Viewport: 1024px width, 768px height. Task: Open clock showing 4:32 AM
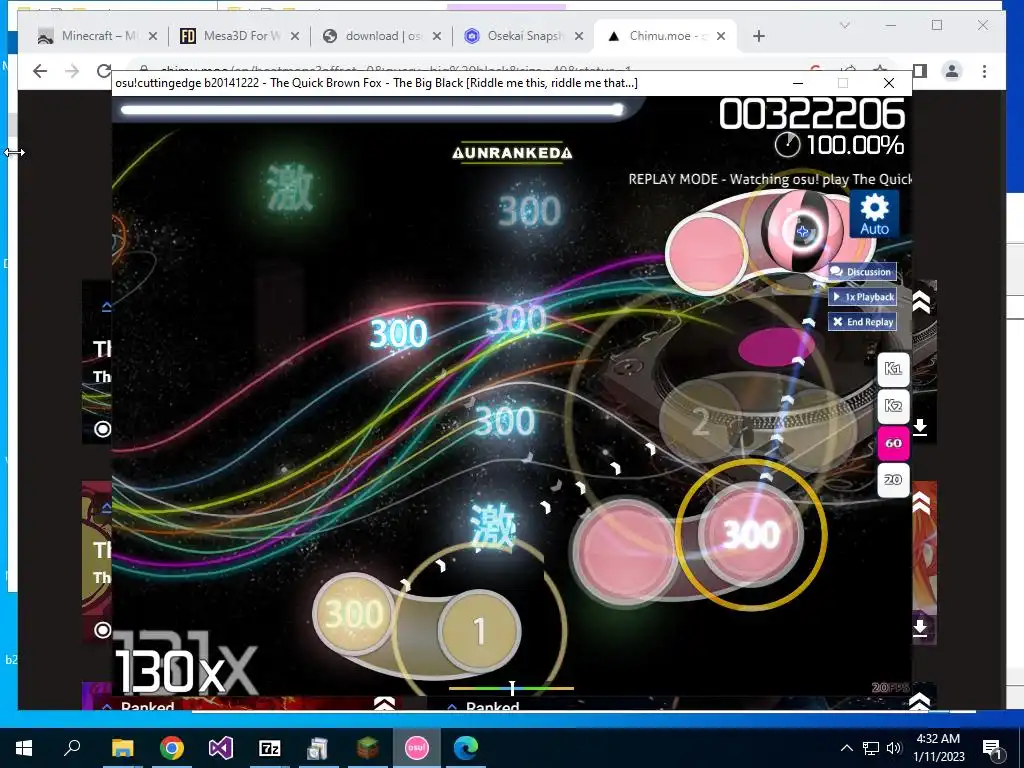coord(940,748)
